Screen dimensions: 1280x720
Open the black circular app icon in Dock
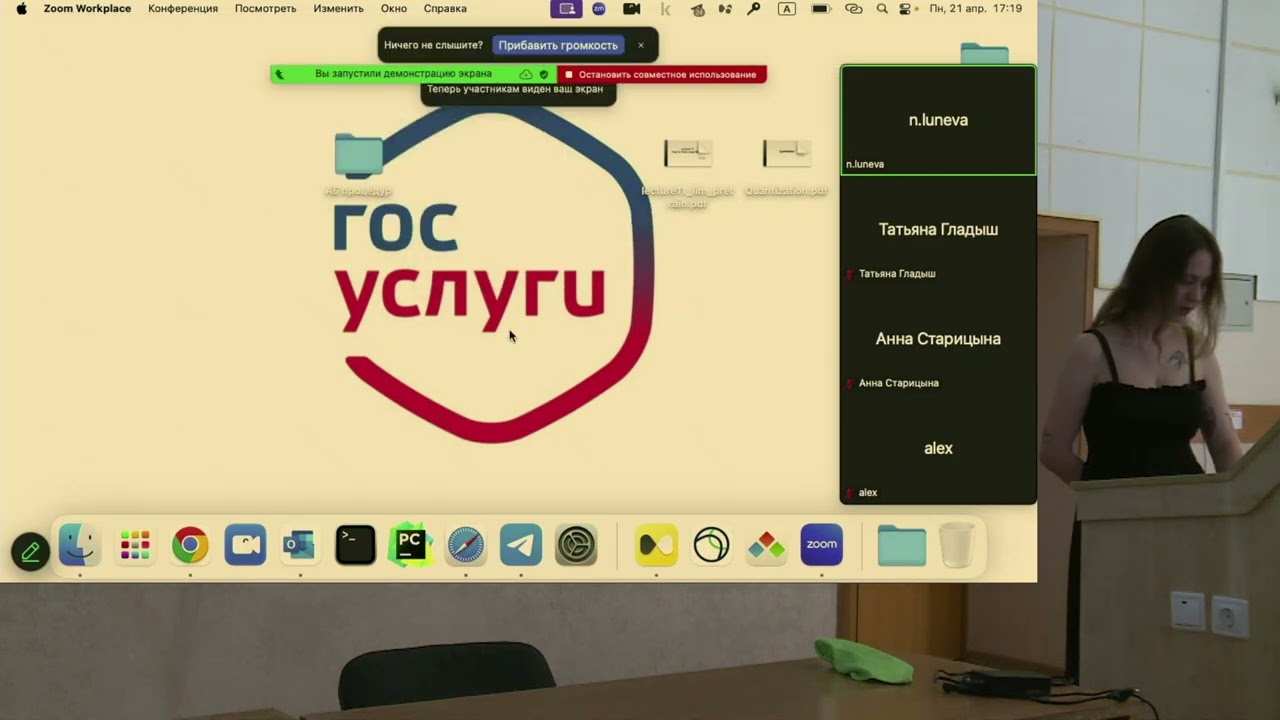tap(711, 545)
